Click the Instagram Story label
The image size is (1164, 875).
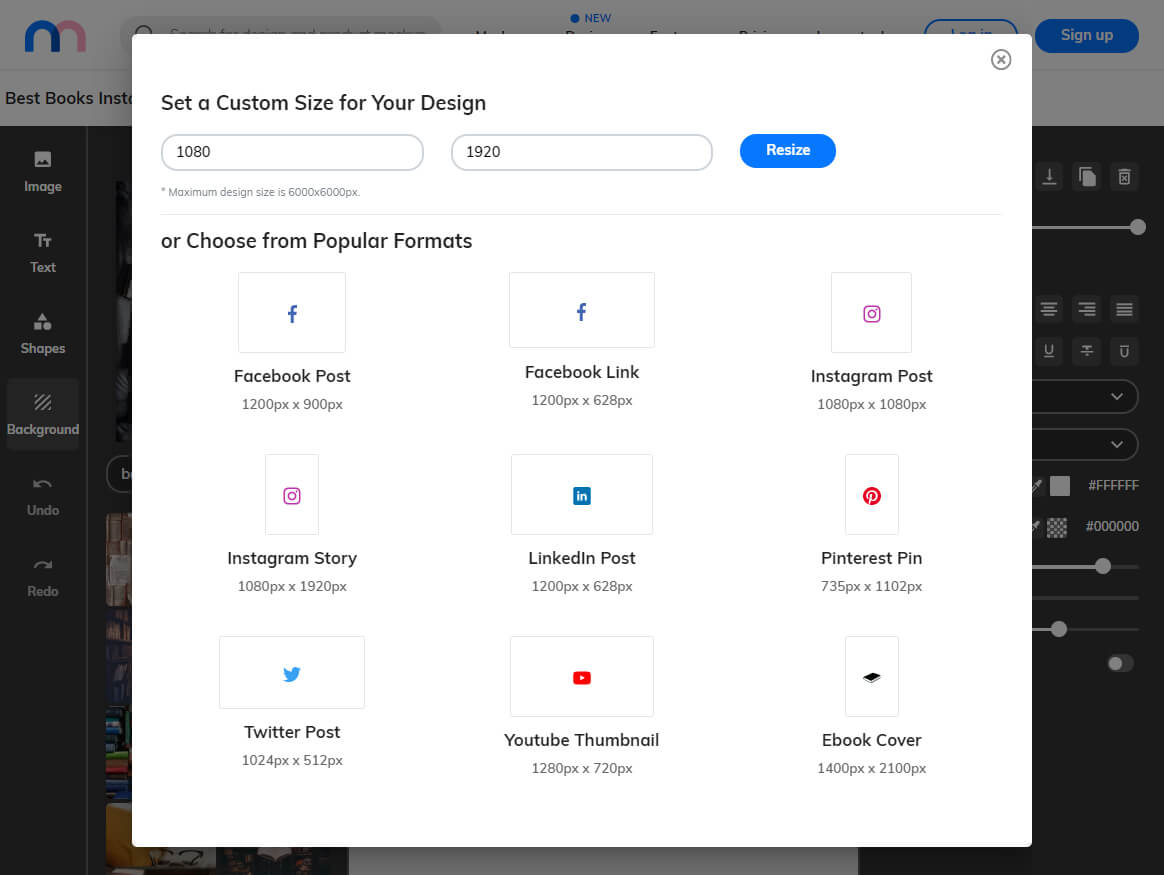pyautogui.click(x=292, y=558)
